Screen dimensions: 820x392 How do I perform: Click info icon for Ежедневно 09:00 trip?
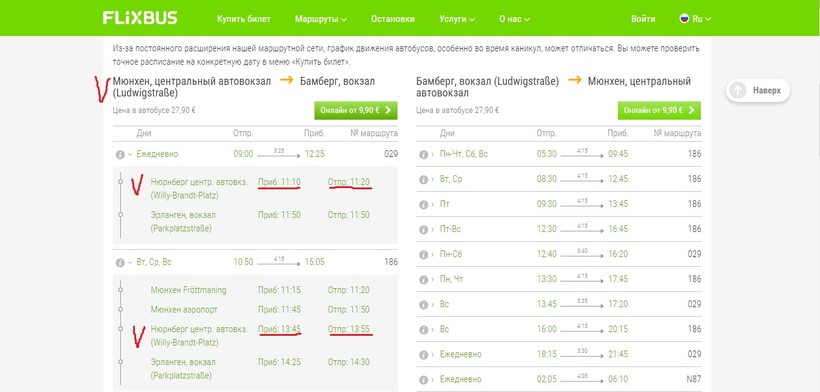pyautogui.click(x=120, y=155)
